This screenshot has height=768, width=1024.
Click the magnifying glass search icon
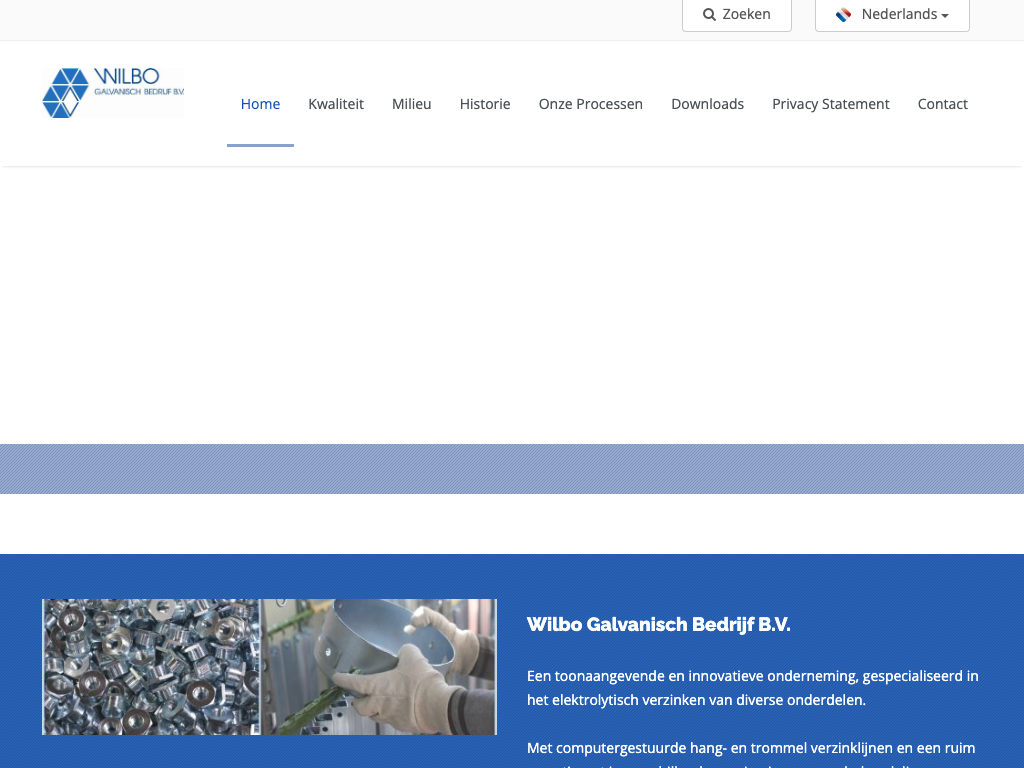(709, 15)
